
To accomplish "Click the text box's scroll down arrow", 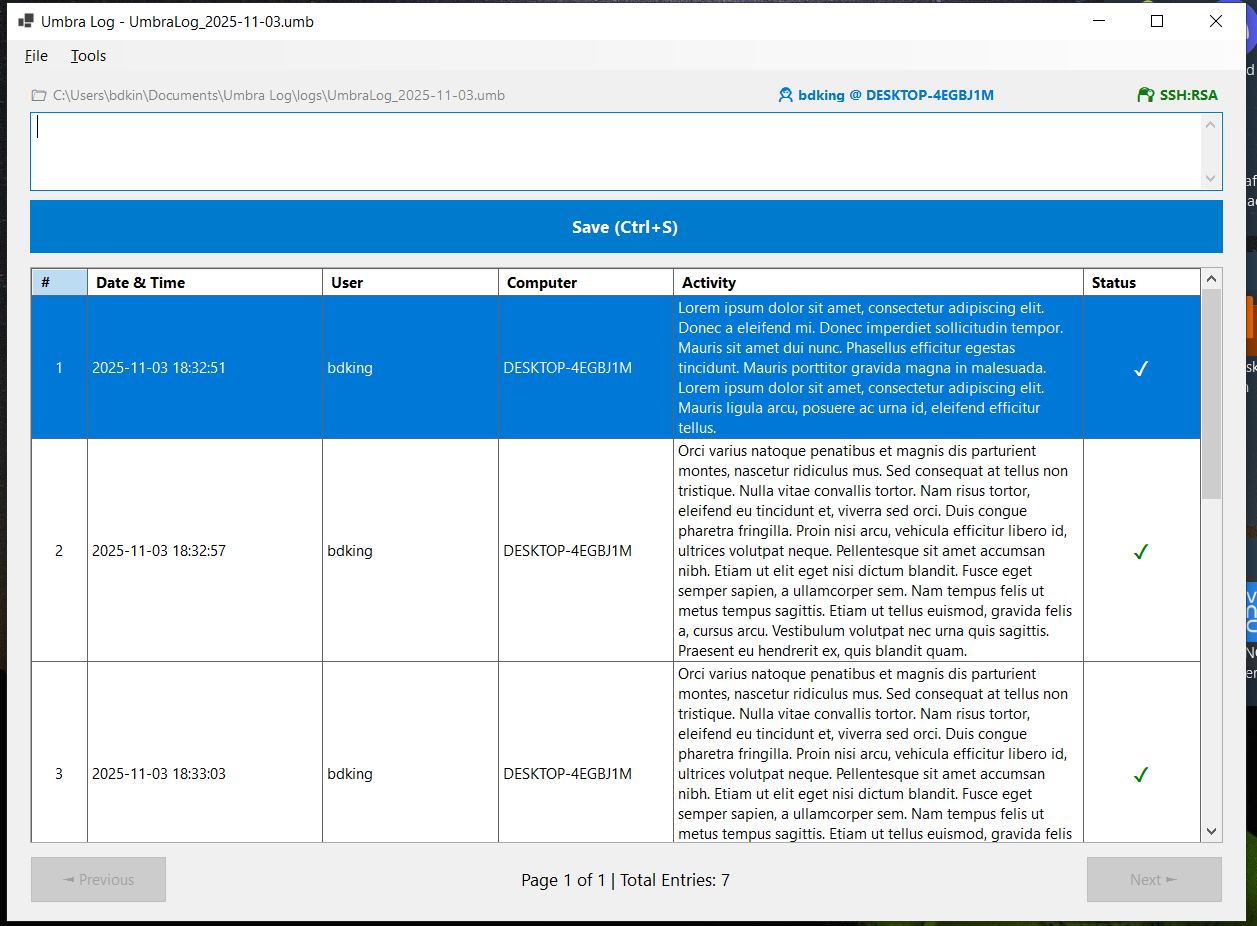I will [1211, 178].
